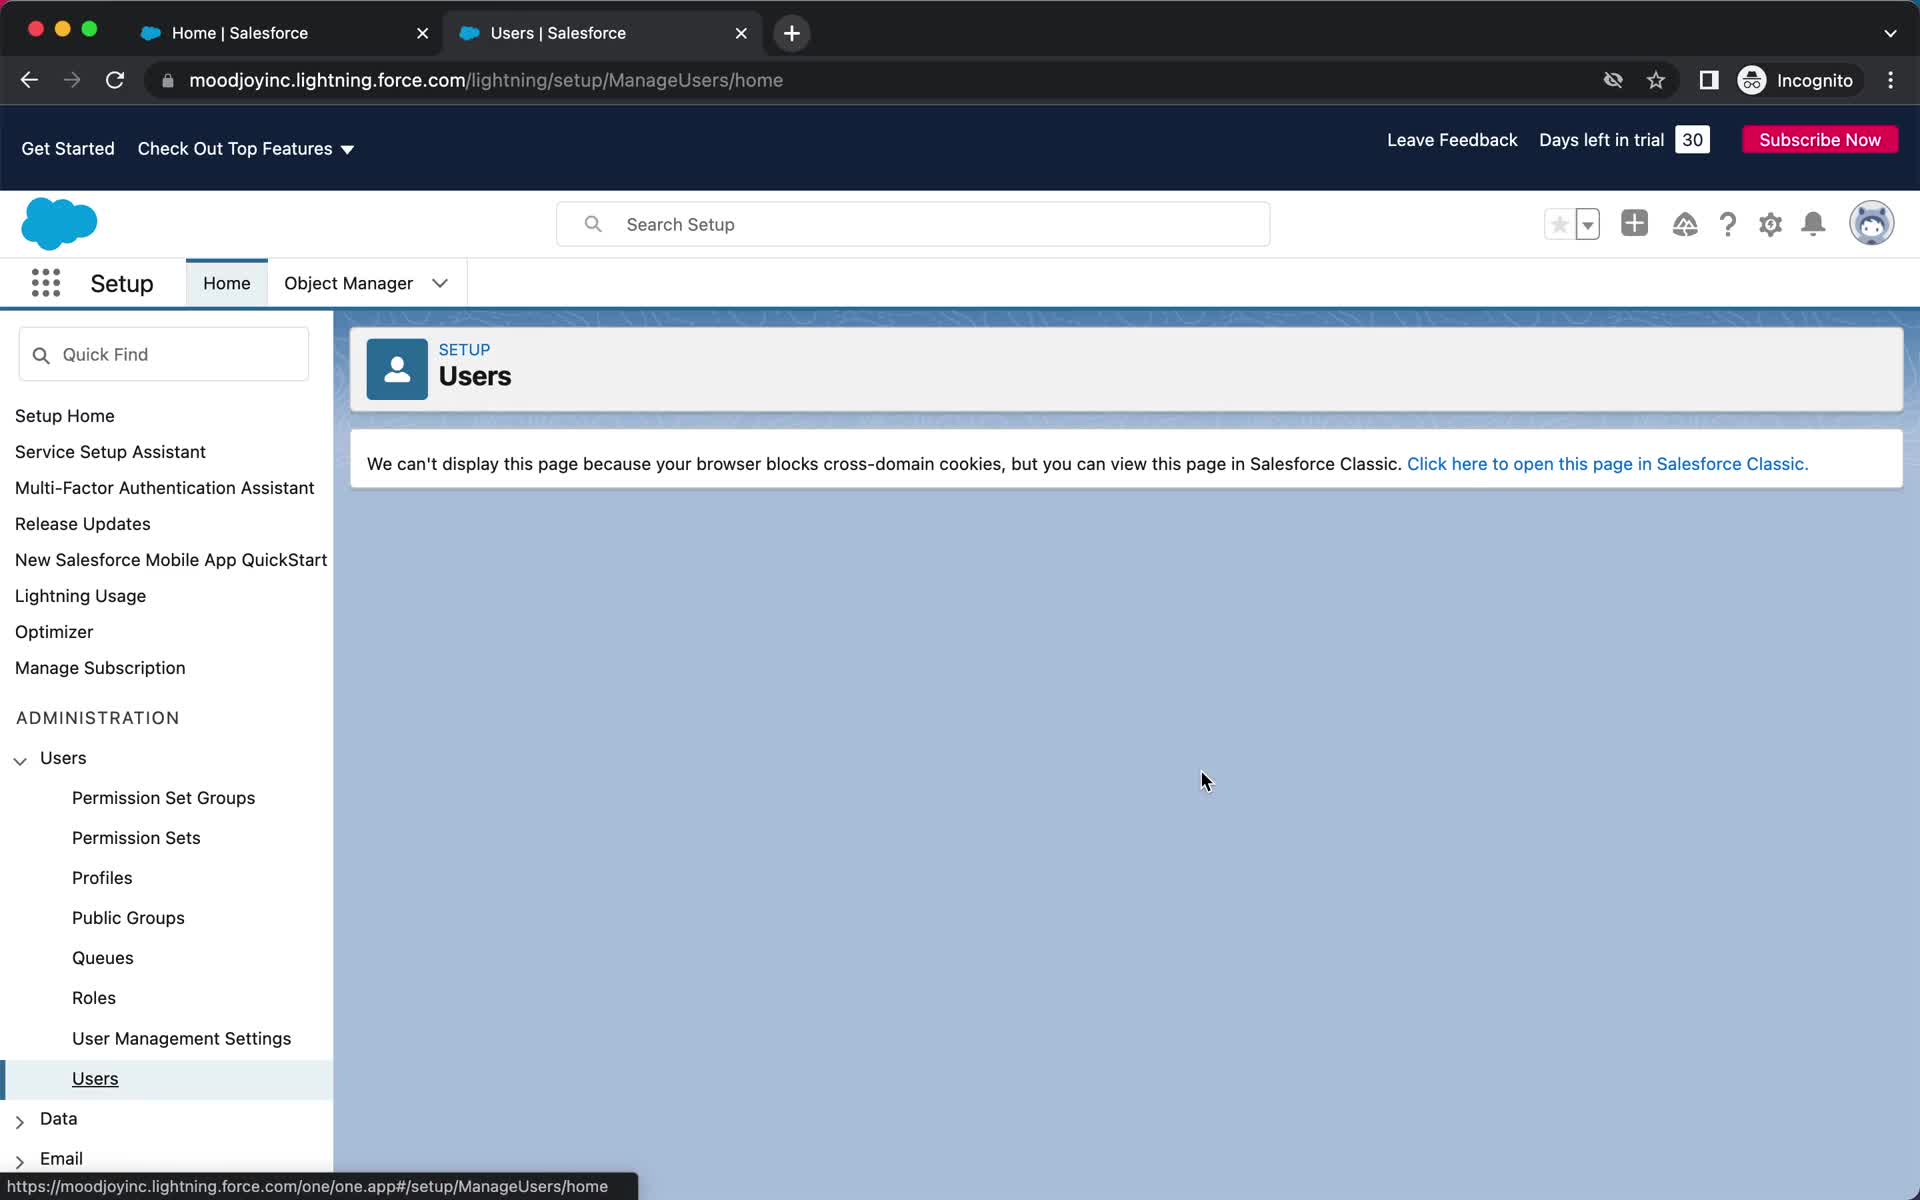This screenshot has height=1200, width=1920.
Task: Click the Users page header icon
Action: [397, 369]
